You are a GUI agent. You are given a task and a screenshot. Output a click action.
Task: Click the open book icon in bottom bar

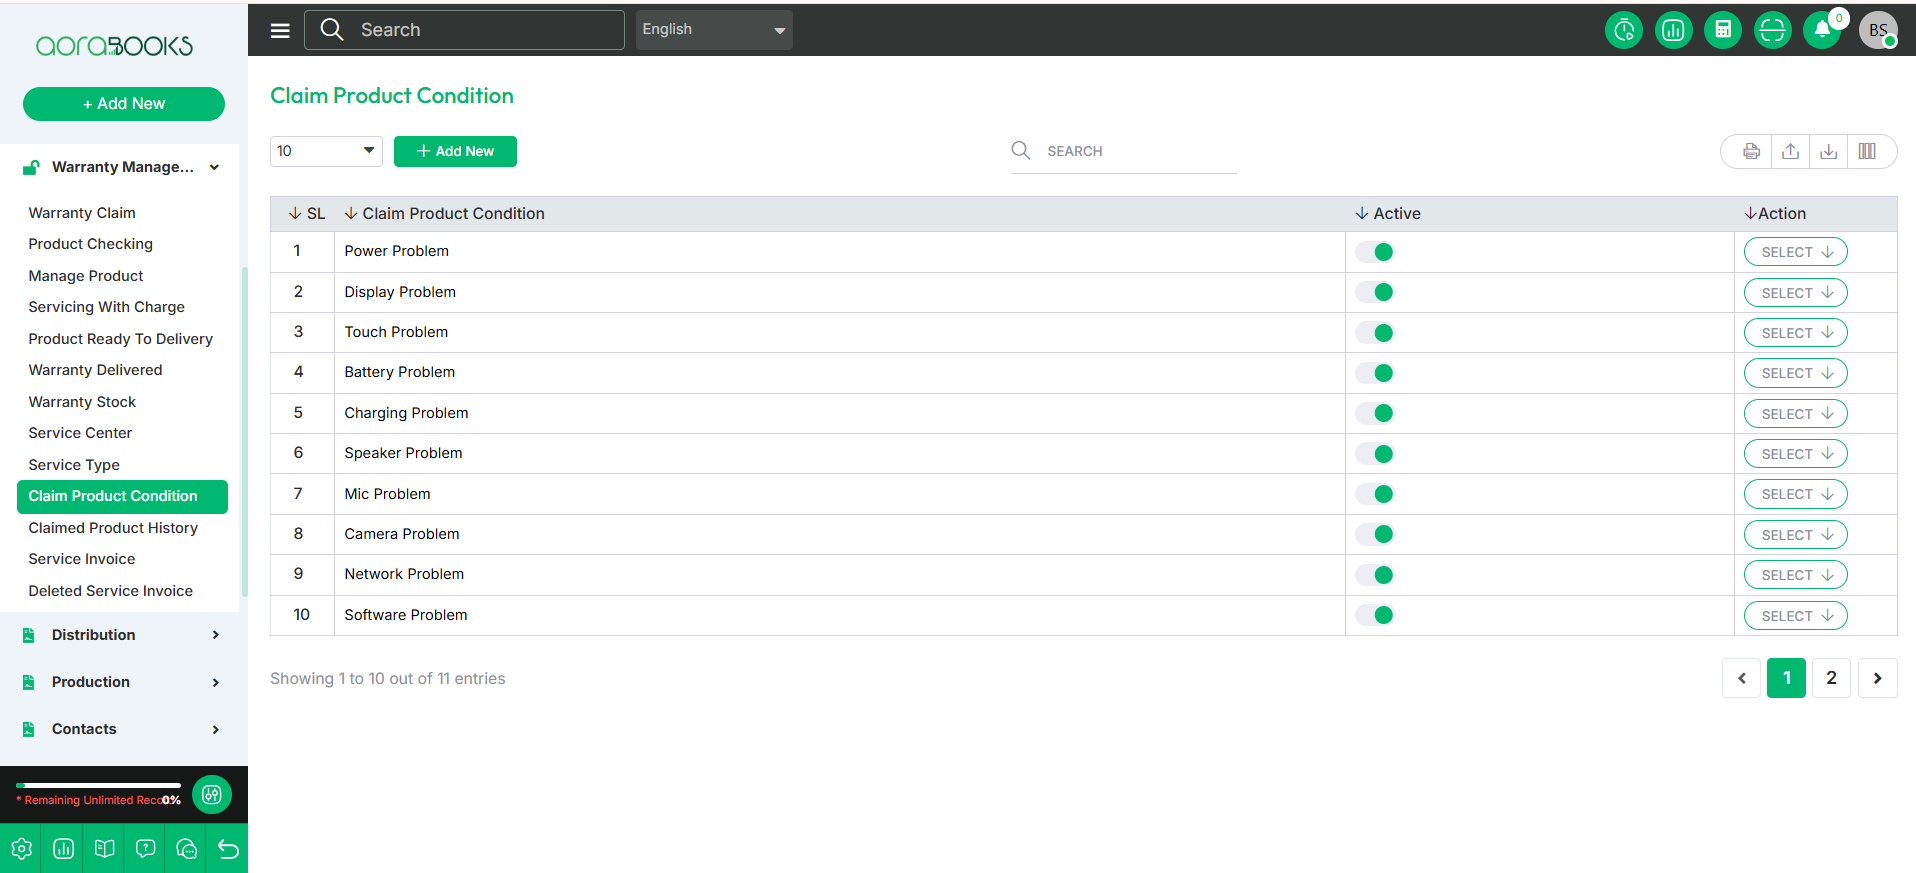pyautogui.click(x=104, y=849)
